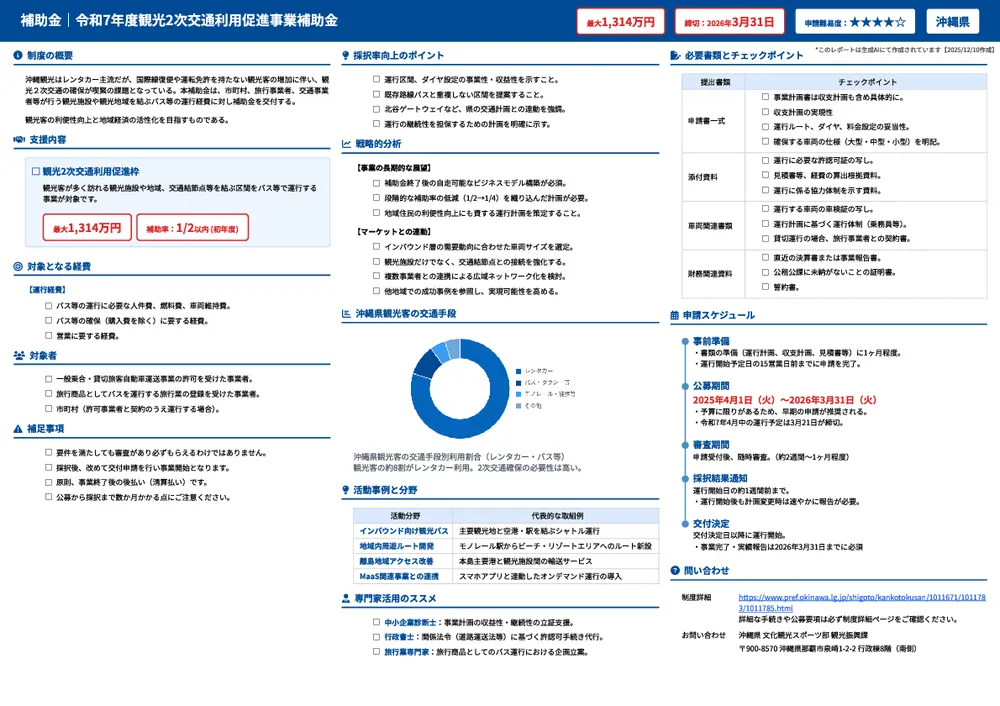Viewport: 1000px width, 706px height.
Task: Check the 運行区間、ダイヤ設定の事業性 checkbox
Action: (376, 78)
